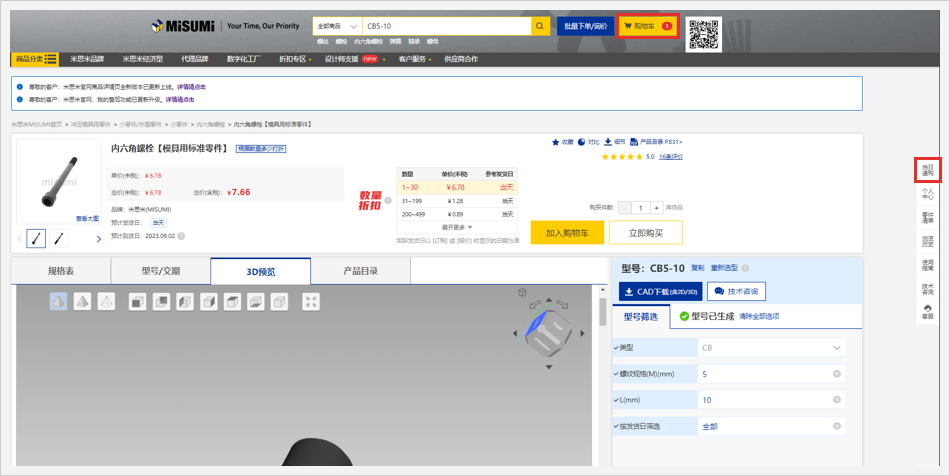
Task: Click the 加入购物车 button
Action: 567,233
